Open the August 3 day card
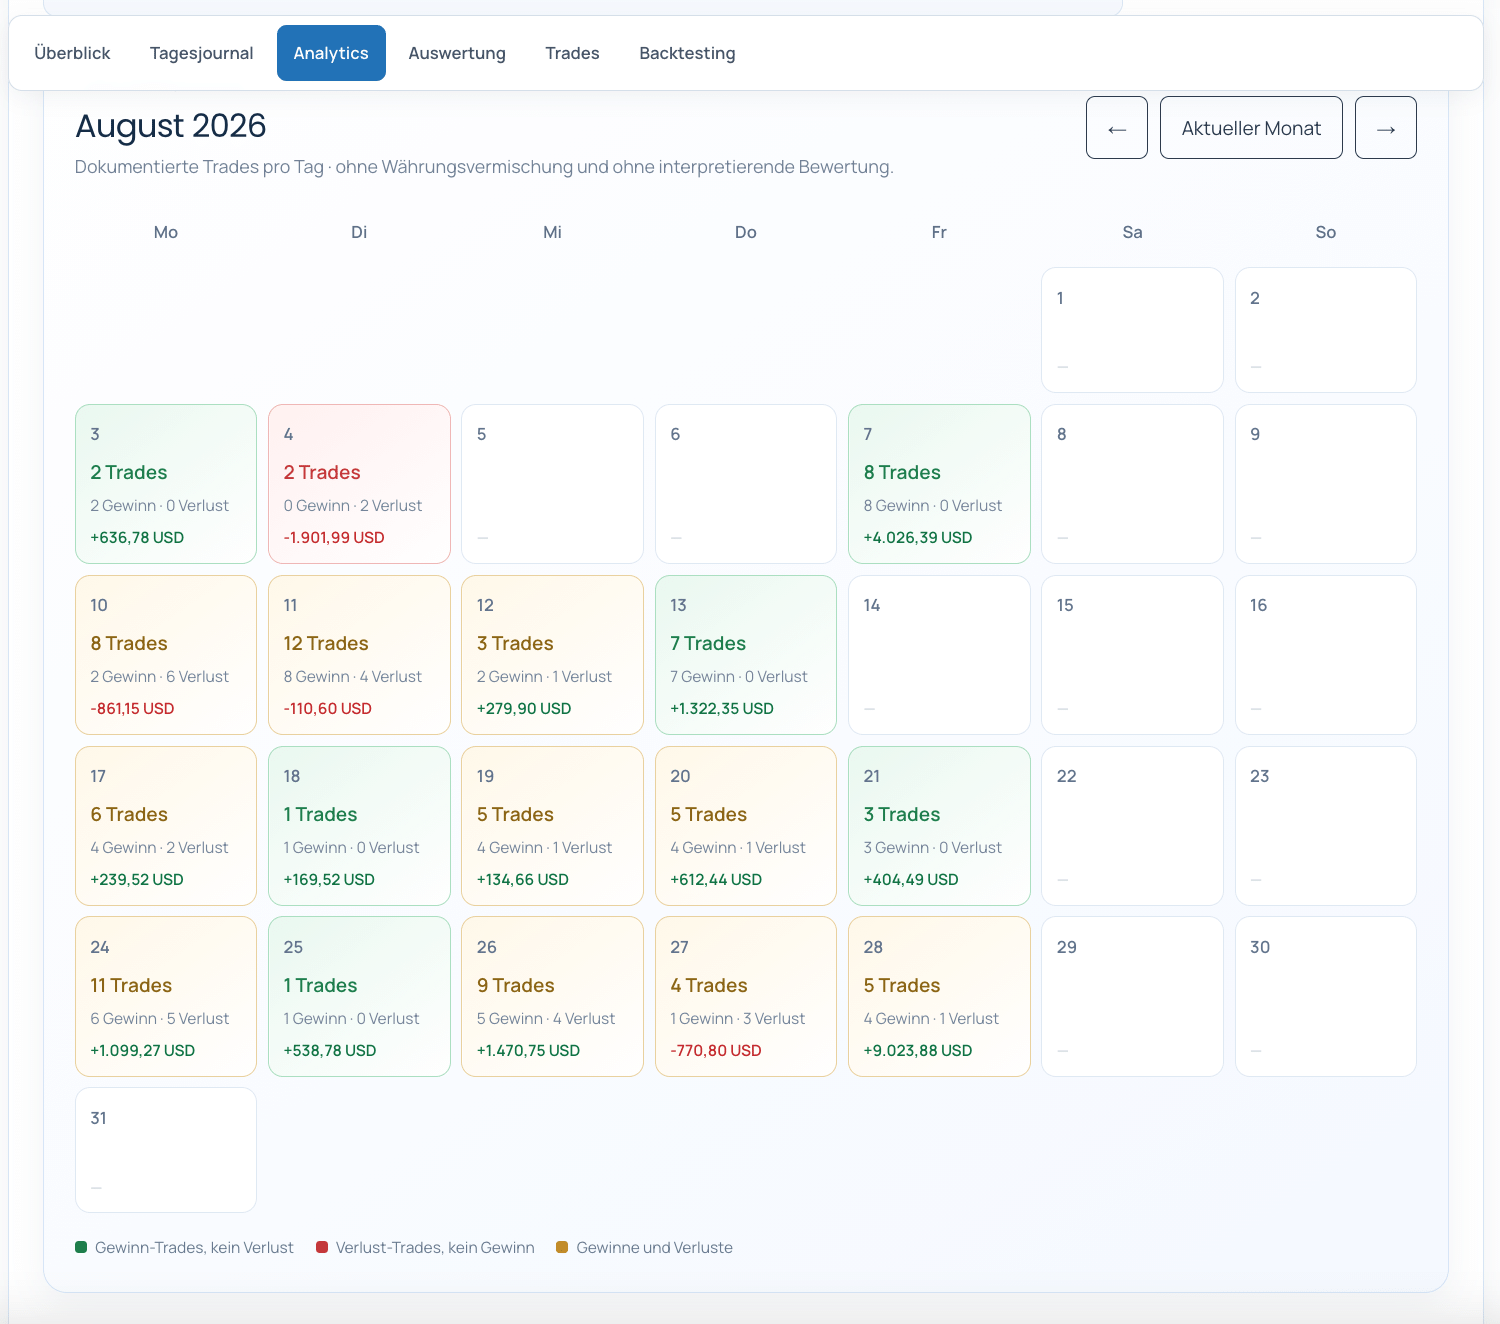This screenshot has width=1500, height=1324. 166,484
